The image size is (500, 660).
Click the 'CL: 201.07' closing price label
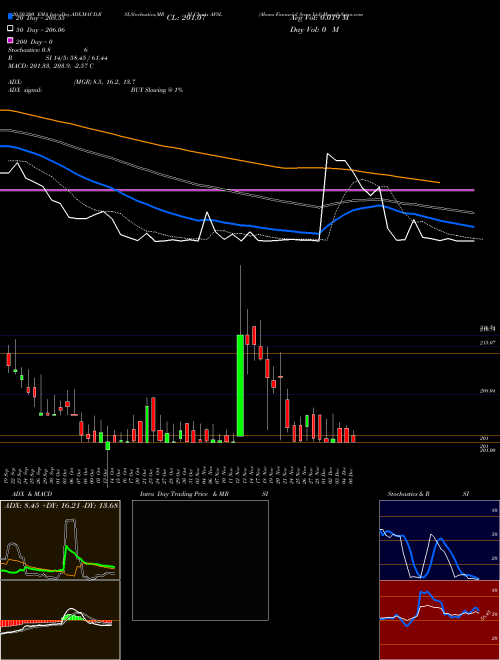(186, 18)
